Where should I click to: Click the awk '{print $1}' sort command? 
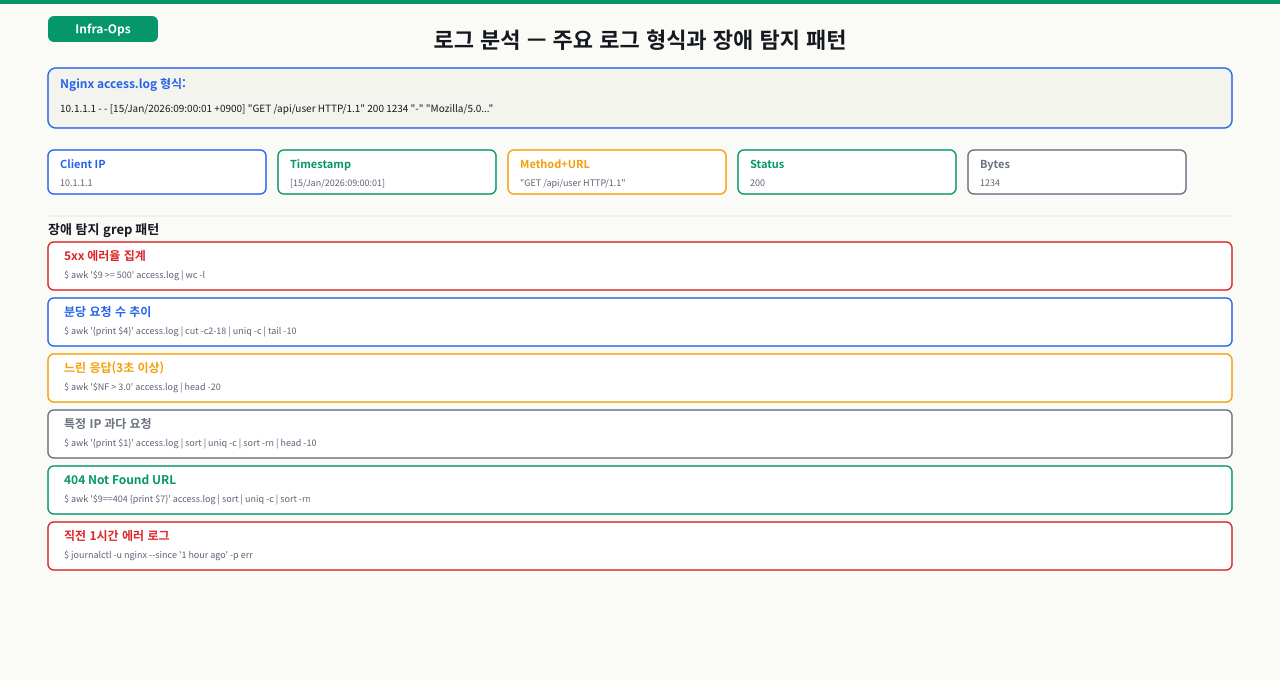click(x=190, y=443)
